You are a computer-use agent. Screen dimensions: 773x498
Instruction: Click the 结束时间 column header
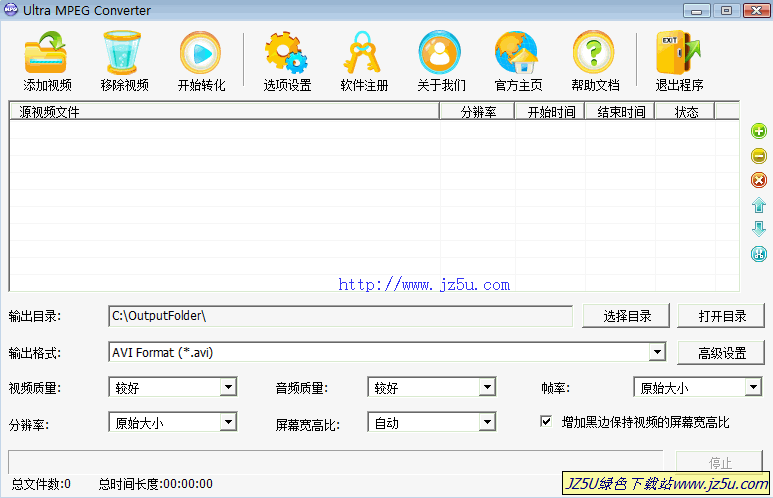click(x=620, y=112)
